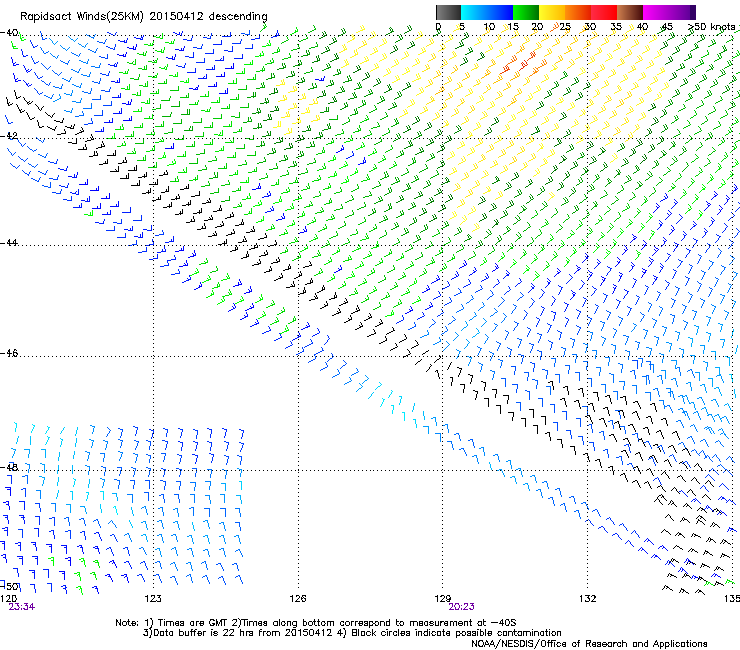Click the -40 latitude axis label

coord(9,33)
